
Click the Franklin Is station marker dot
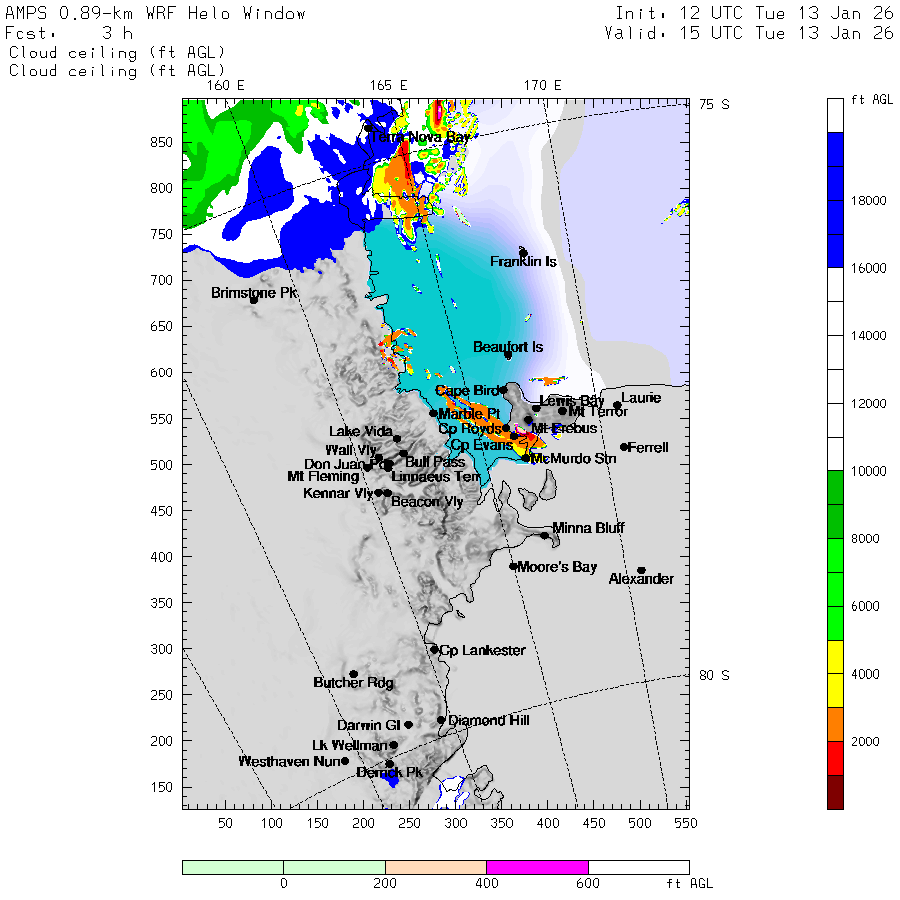[x=523, y=252]
